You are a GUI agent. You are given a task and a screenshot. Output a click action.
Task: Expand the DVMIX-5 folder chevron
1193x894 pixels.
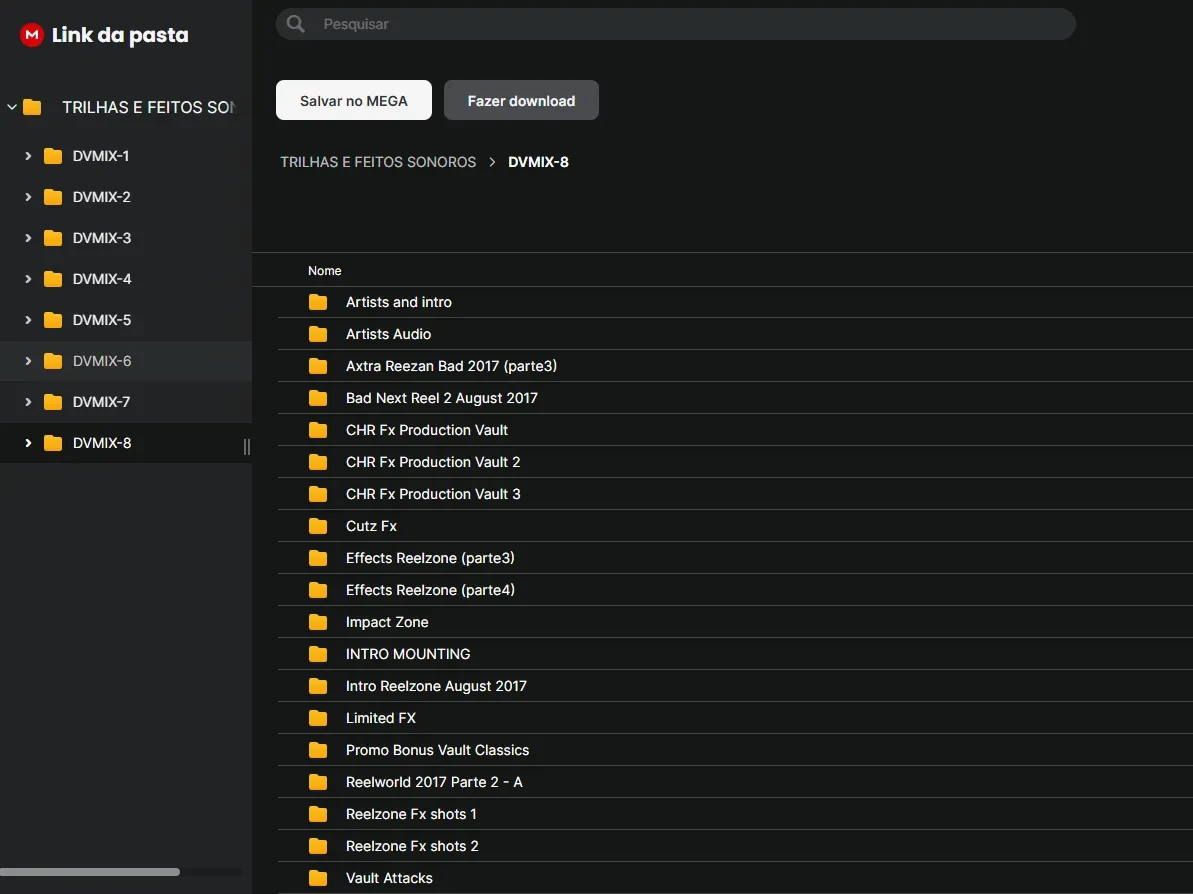tap(28, 320)
